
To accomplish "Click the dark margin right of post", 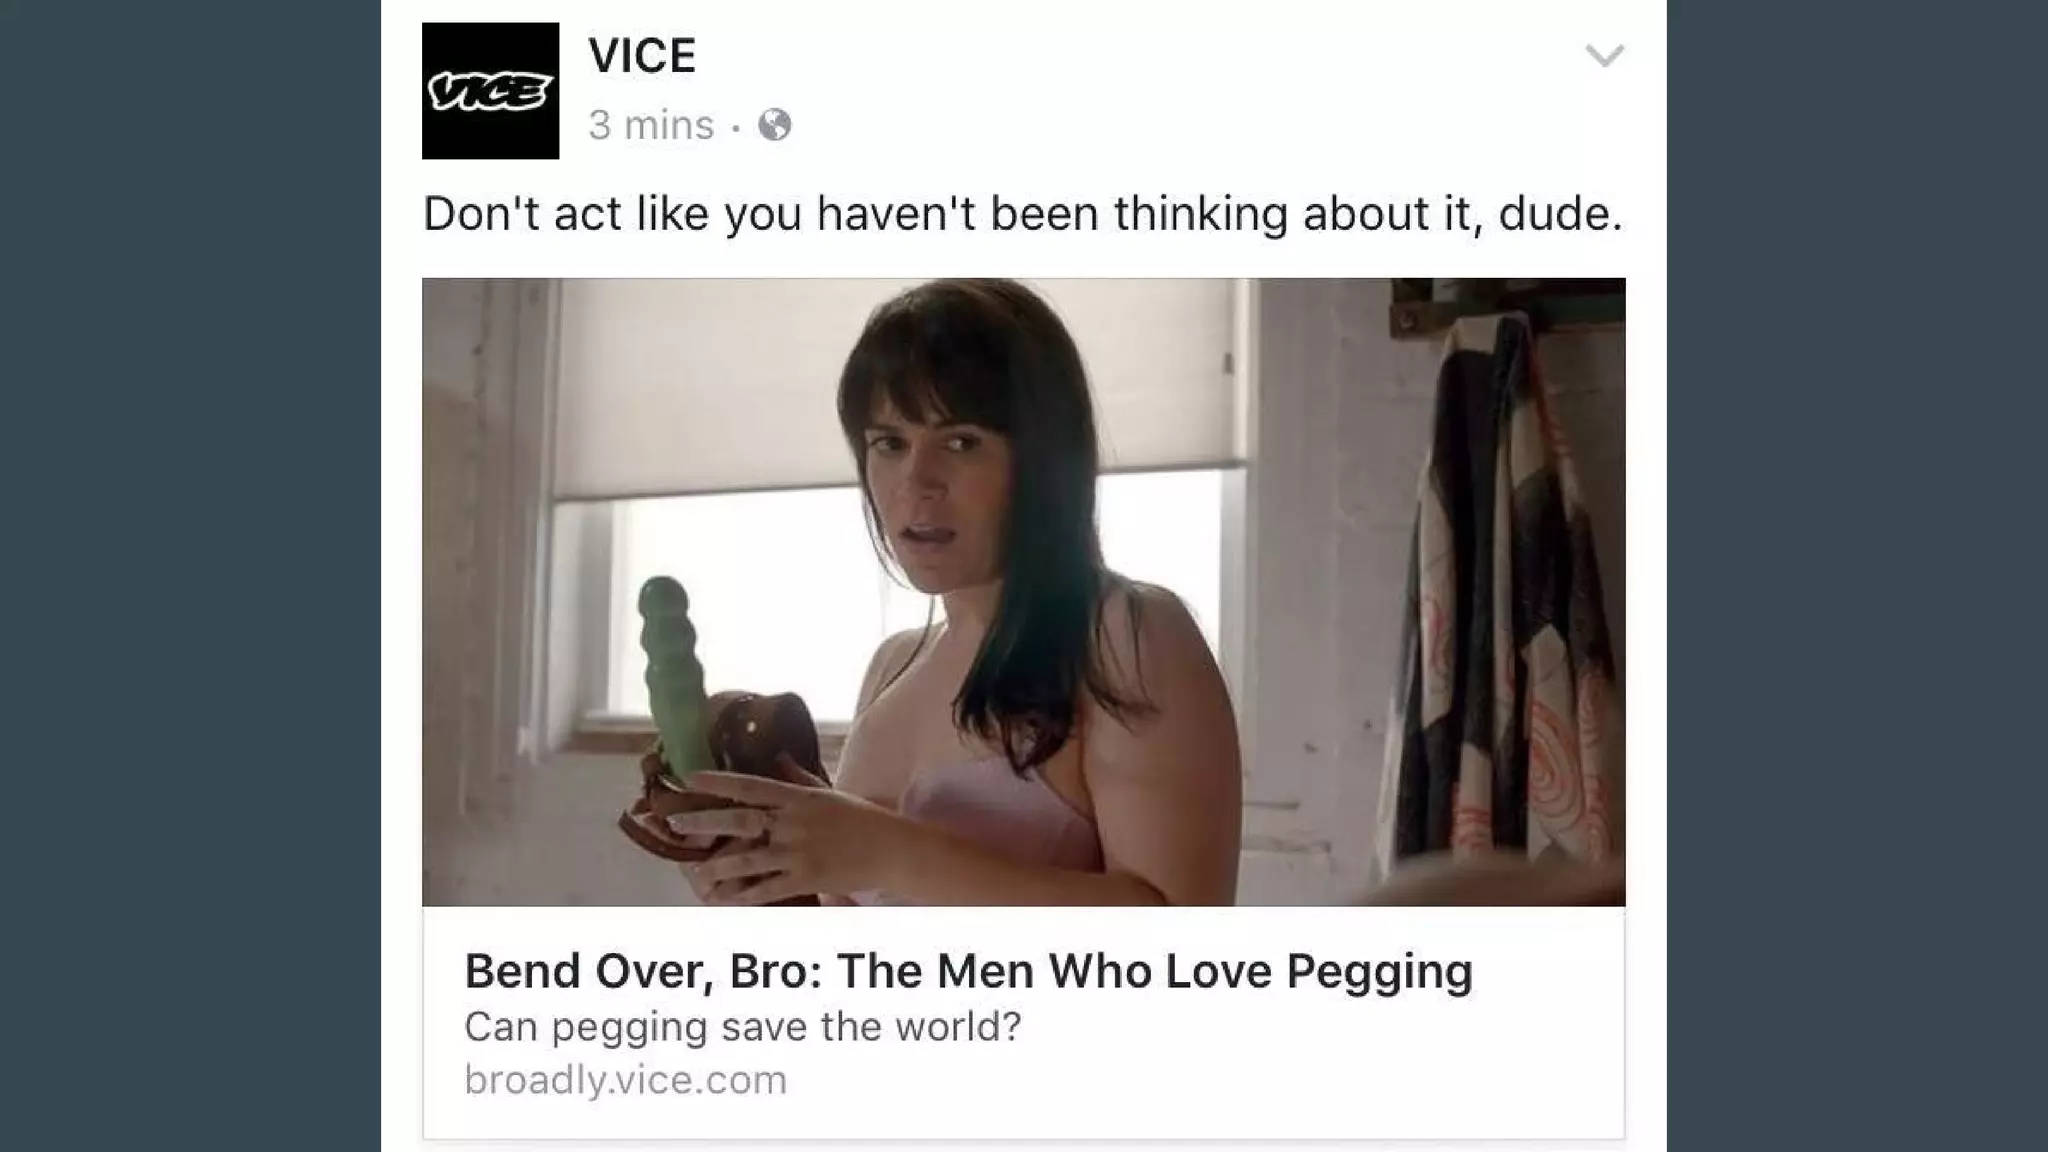I will [x=1857, y=576].
